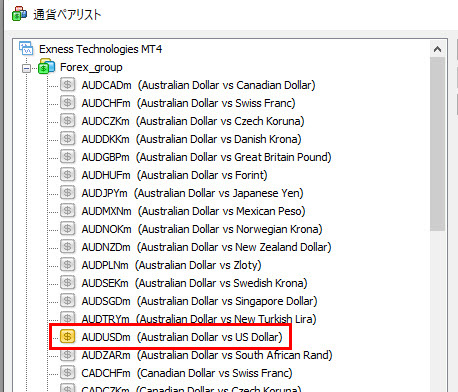
Task: Click the AUDCHFm symbol icon
Action: [67, 103]
